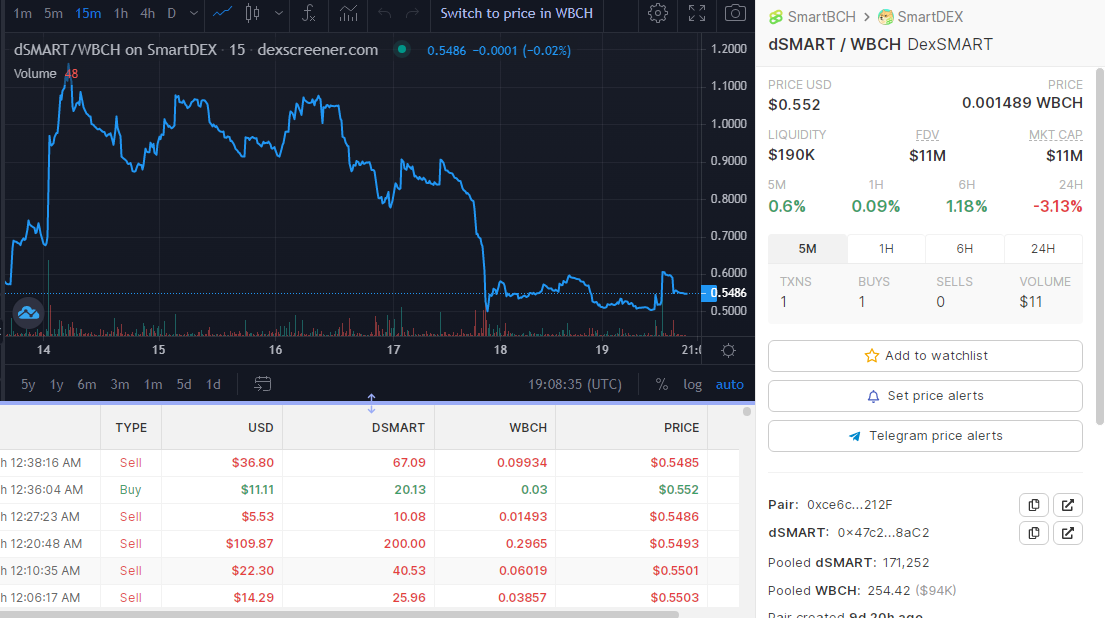This screenshot has width=1105, height=618.
Task: Toggle percent scale on chart
Action: coord(661,385)
